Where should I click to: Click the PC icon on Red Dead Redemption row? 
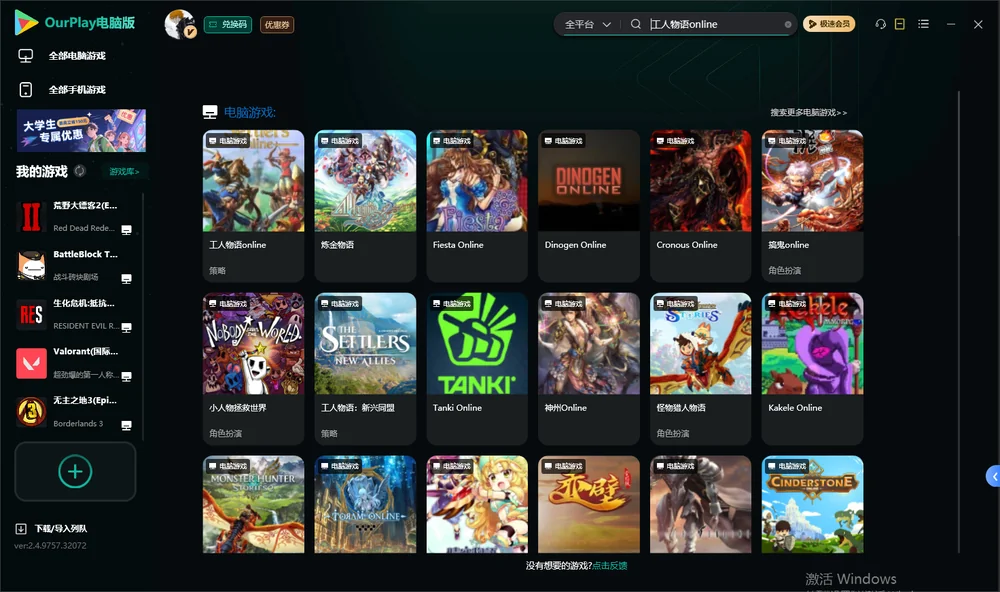click(126, 230)
